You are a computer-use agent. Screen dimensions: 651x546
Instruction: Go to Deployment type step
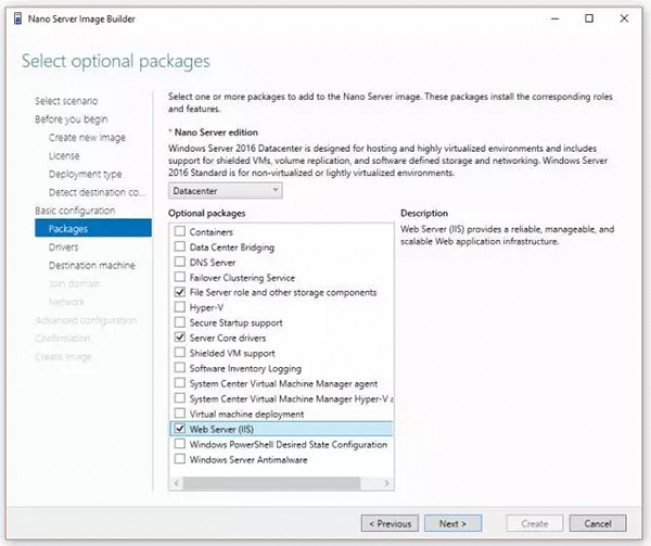85,174
